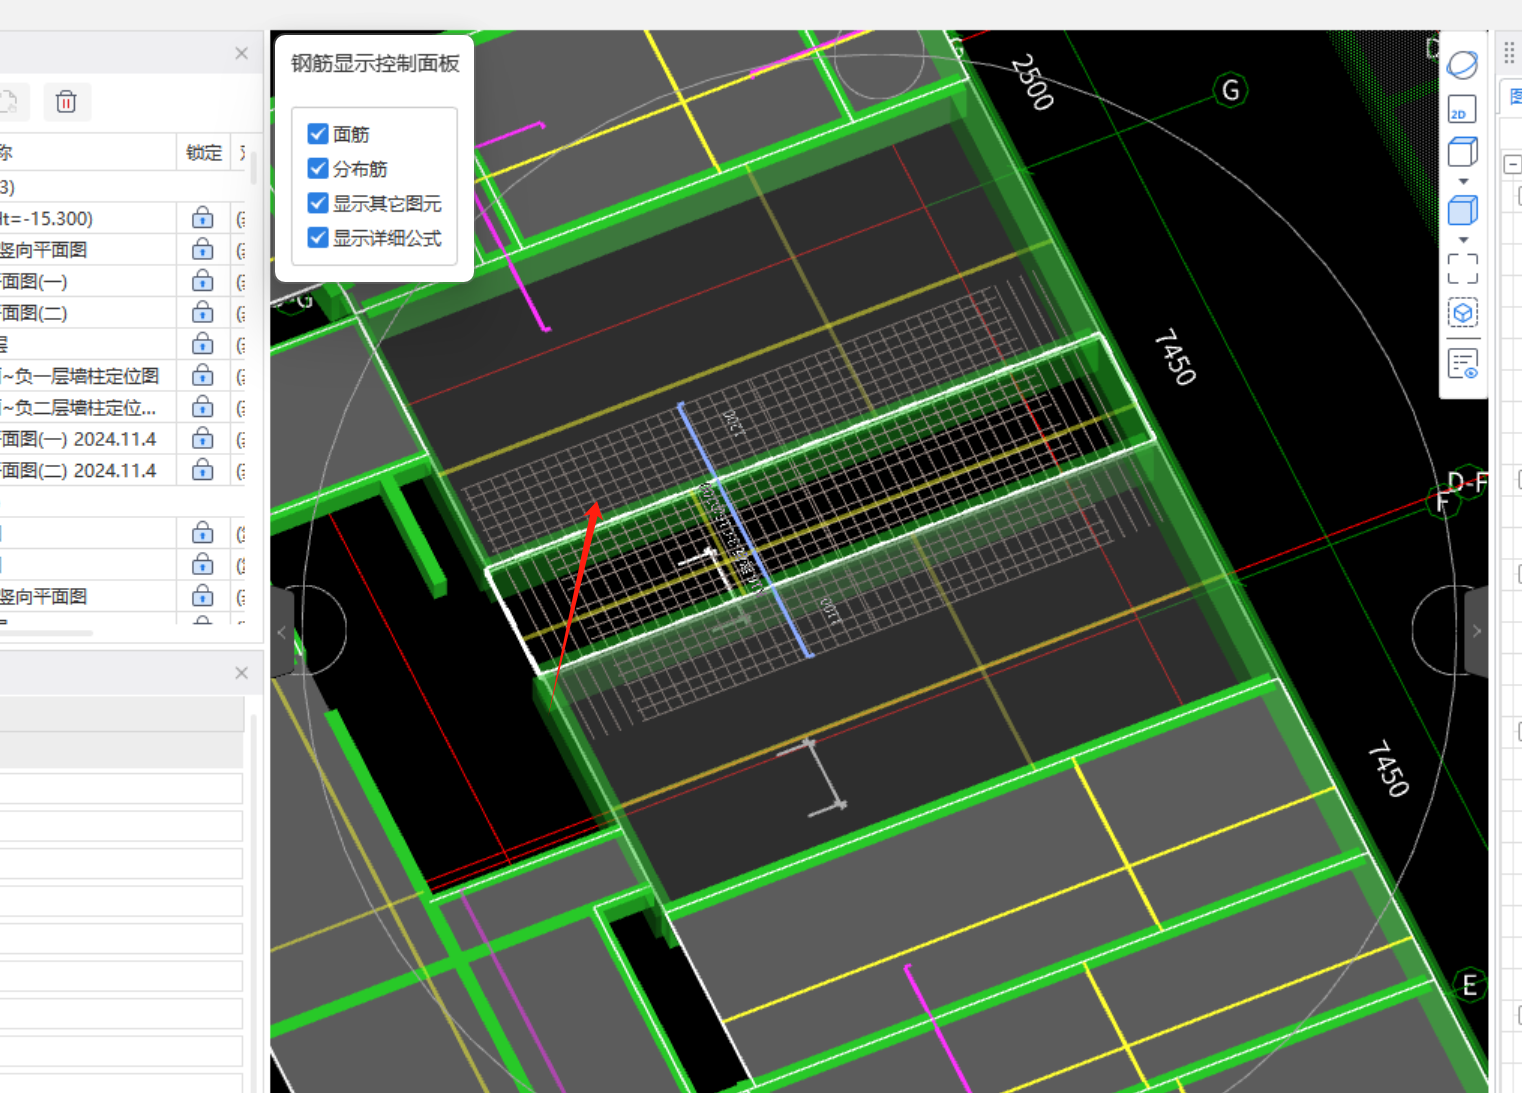1522x1093 pixels.
Task: Open the display settings list-with-eye icon
Action: pos(1462,364)
